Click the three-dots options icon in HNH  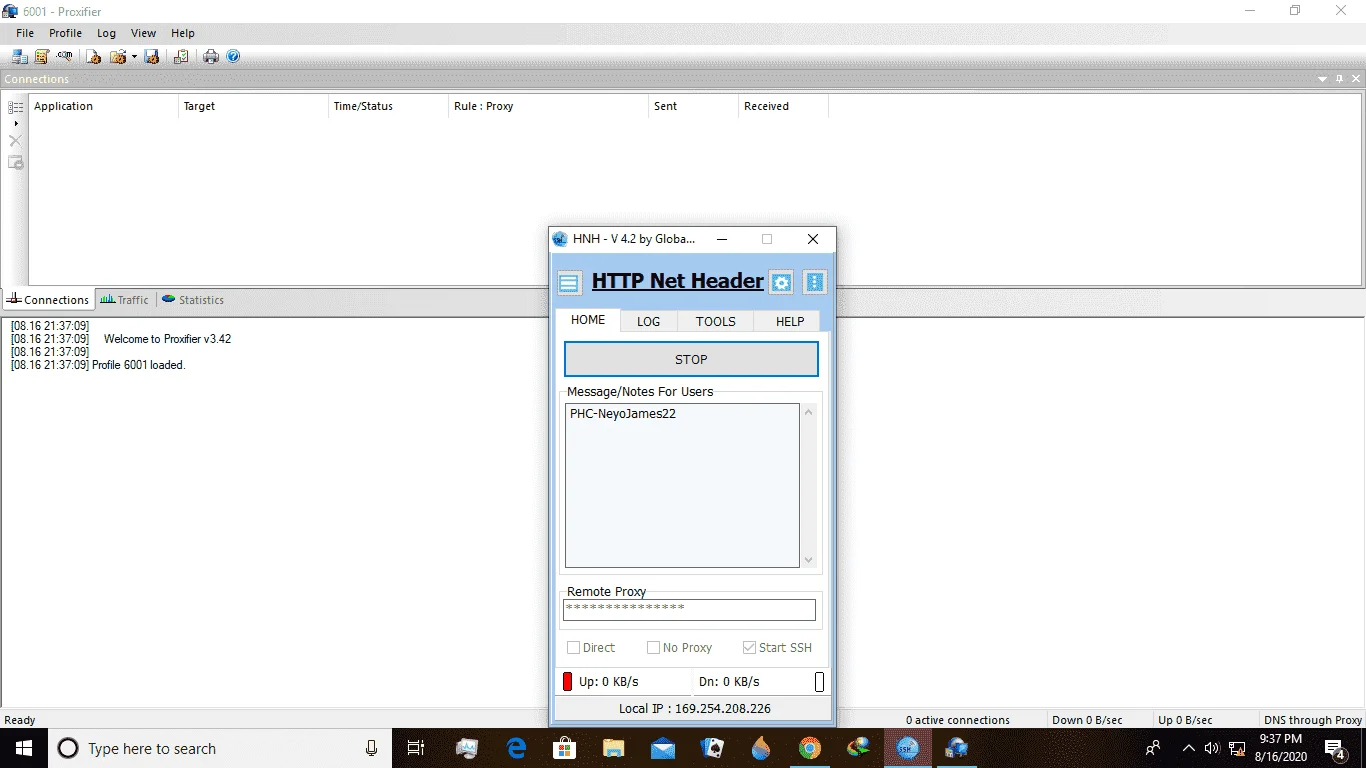click(x=815, y=283)
